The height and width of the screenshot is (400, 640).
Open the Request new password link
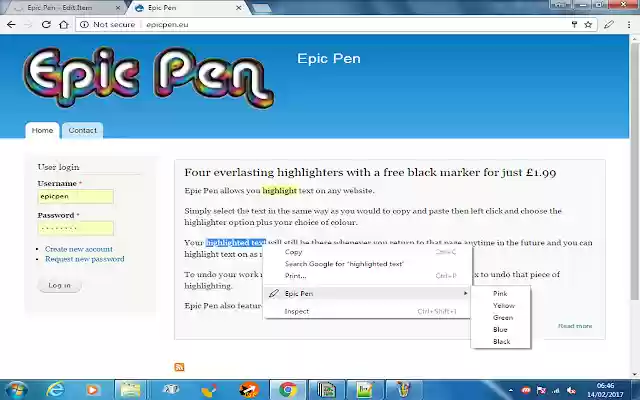tap(84, 259)
